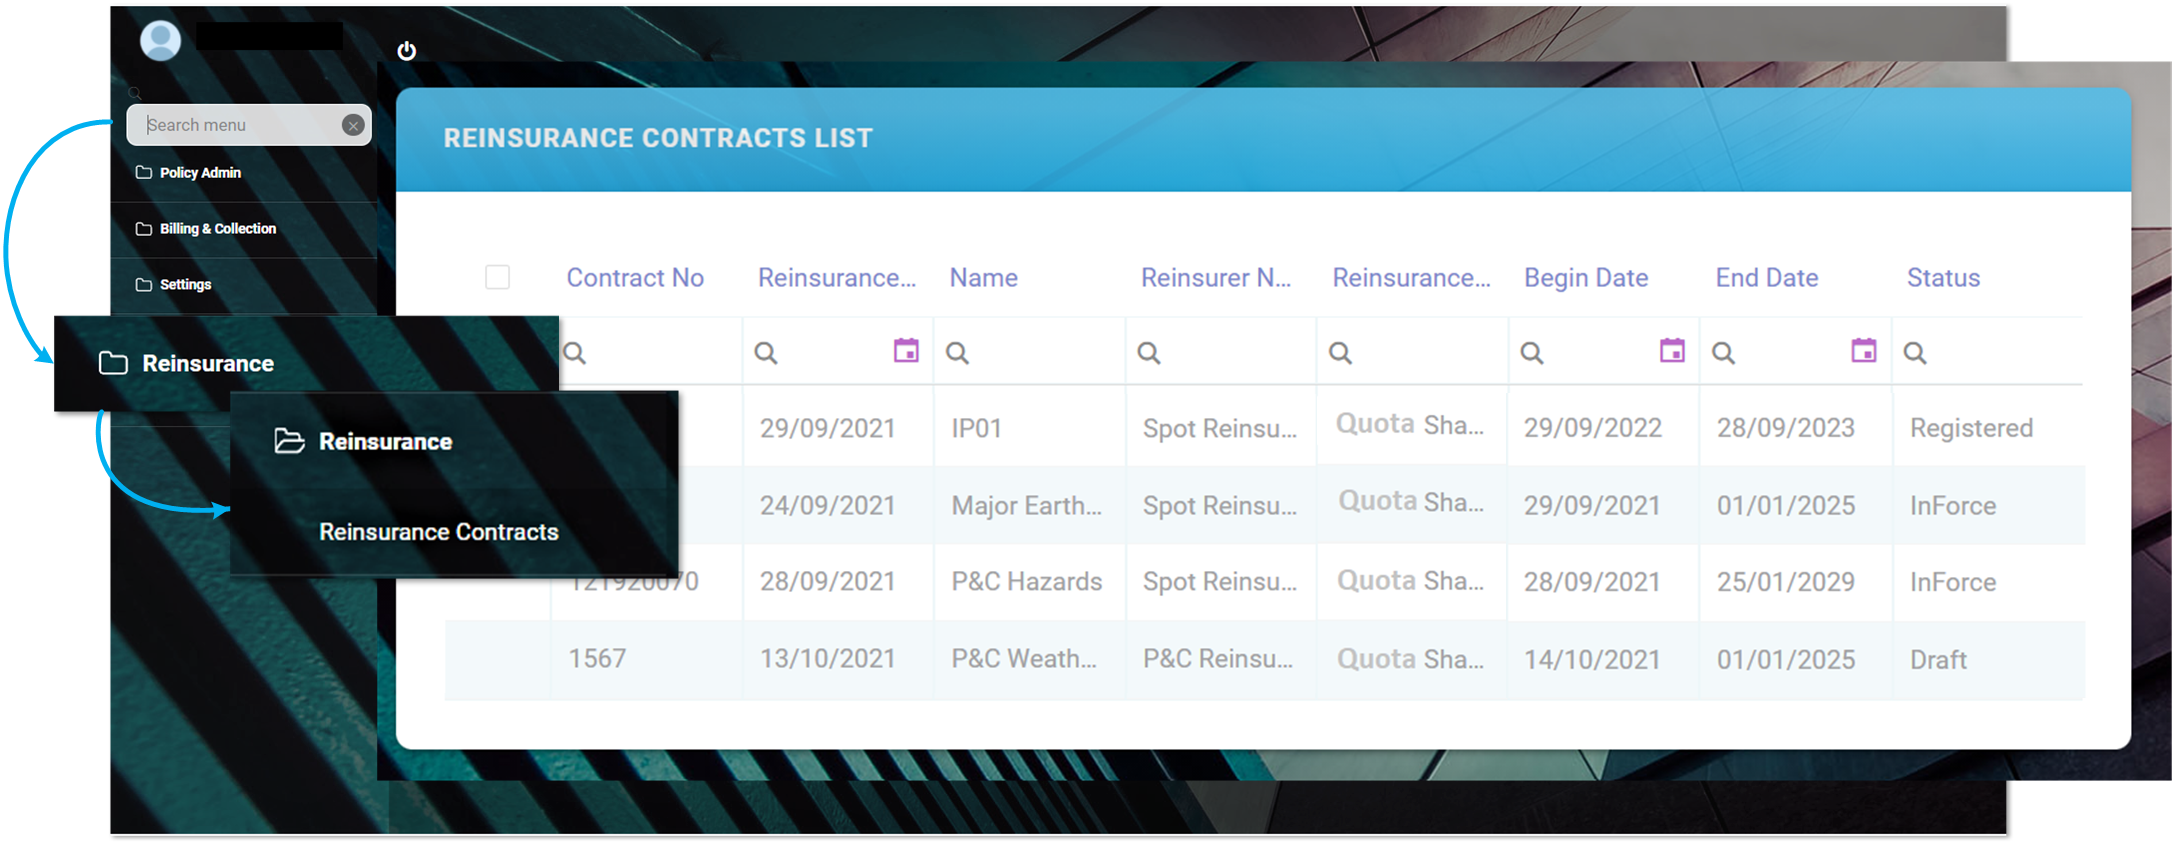Click in the Search menu input

pyautogui.click(x=240, y=125)
